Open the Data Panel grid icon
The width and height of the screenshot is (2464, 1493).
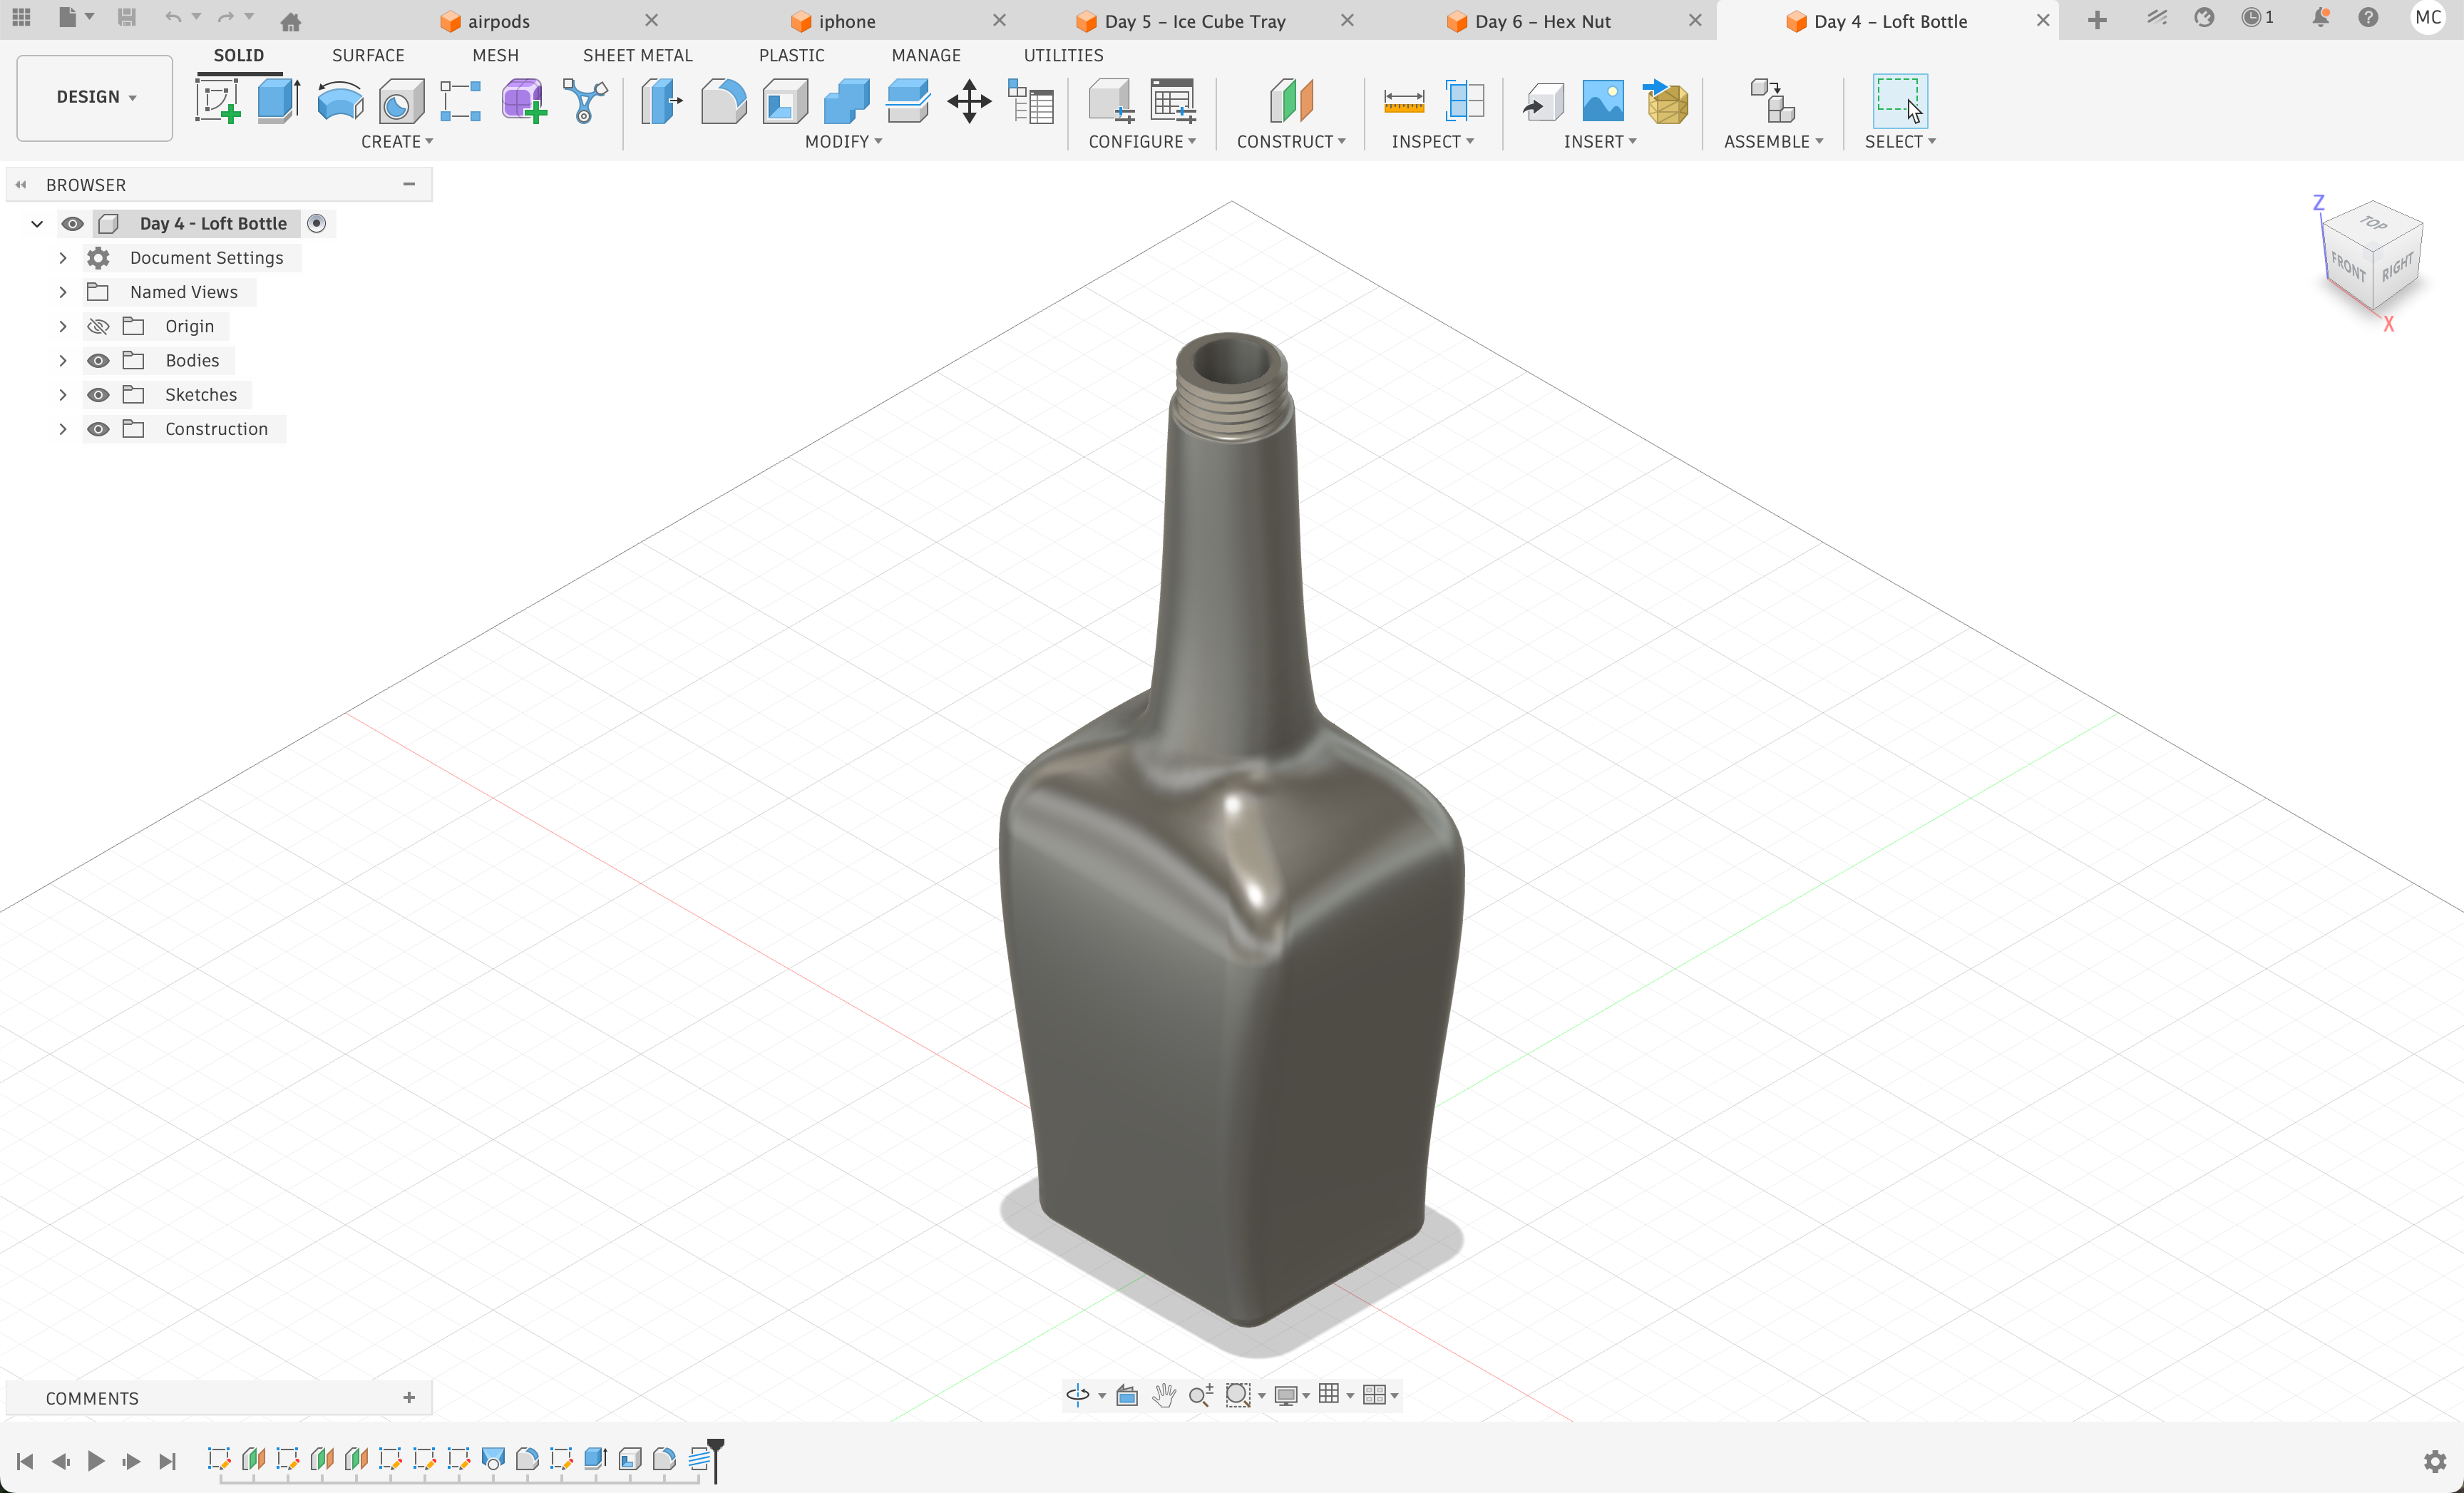tap(21, 18)
